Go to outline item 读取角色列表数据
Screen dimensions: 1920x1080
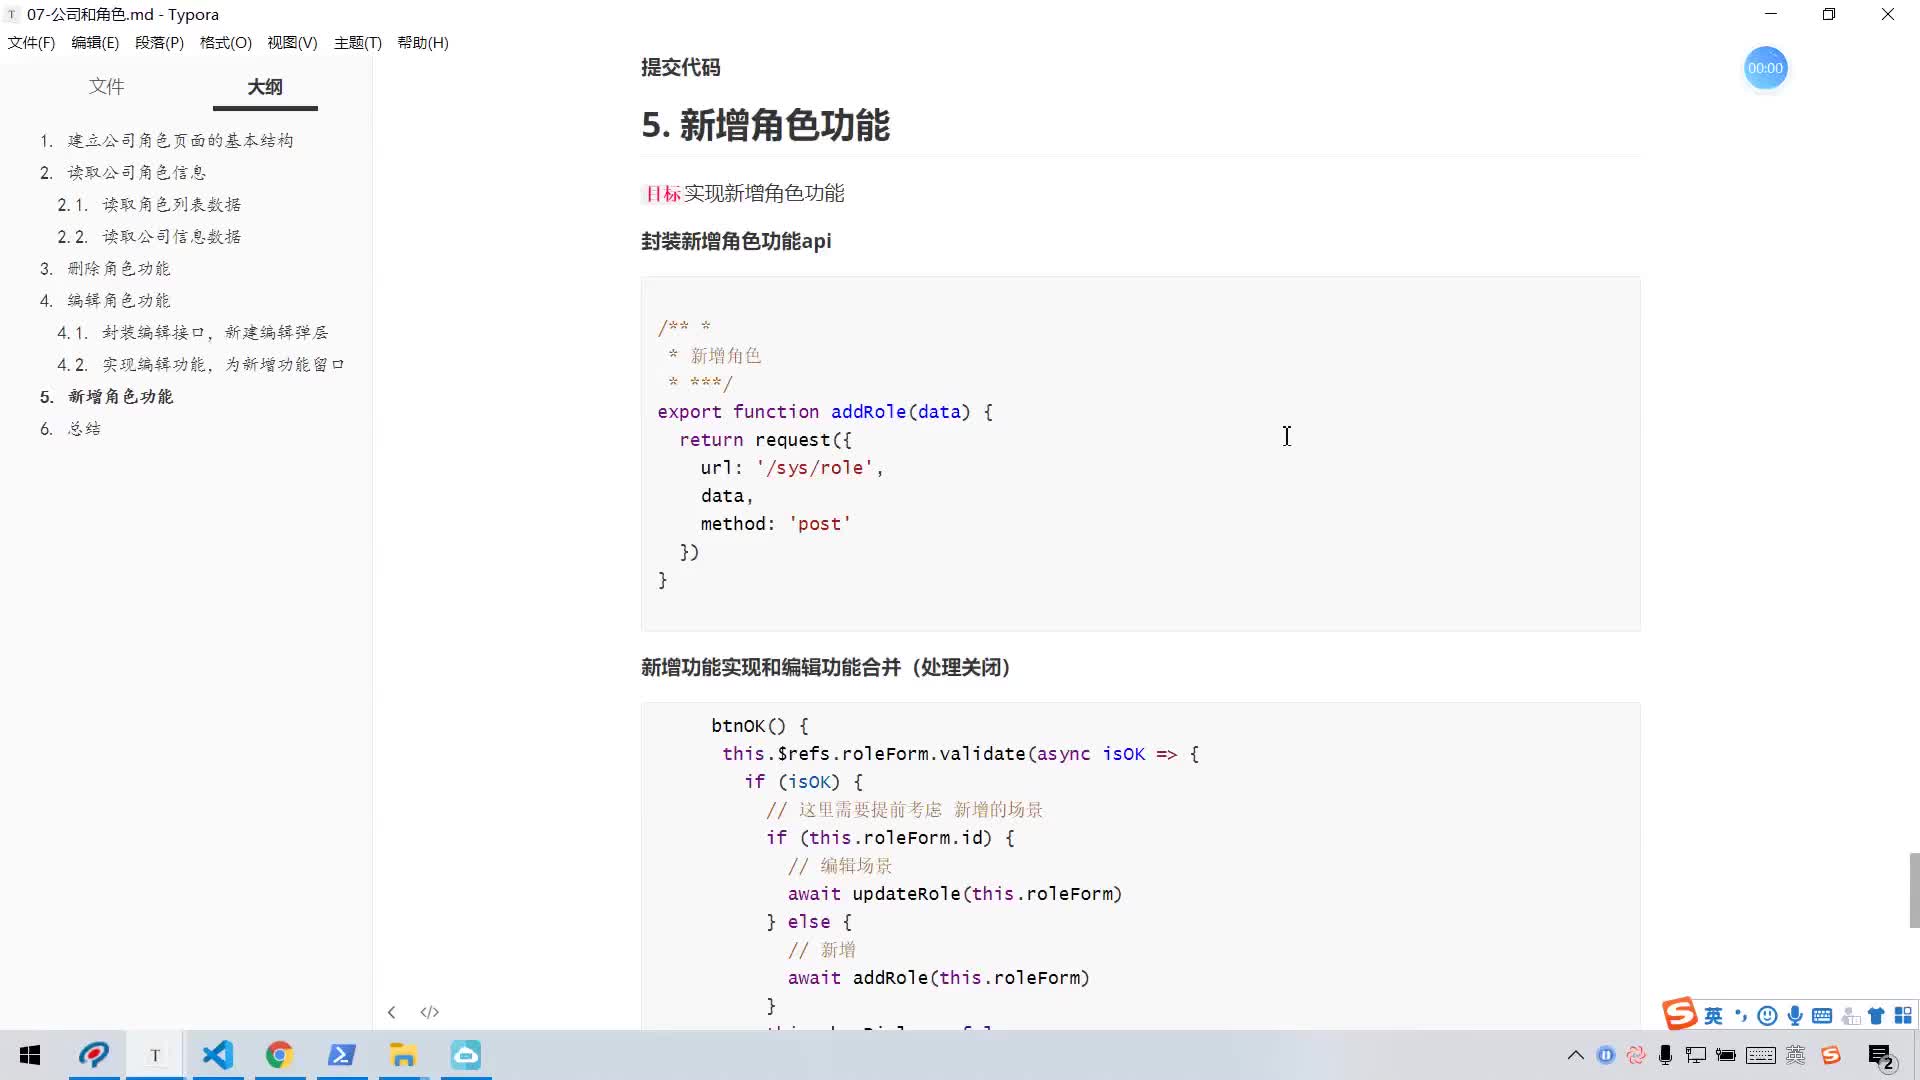pyautogui.click(x=171, y=204)
